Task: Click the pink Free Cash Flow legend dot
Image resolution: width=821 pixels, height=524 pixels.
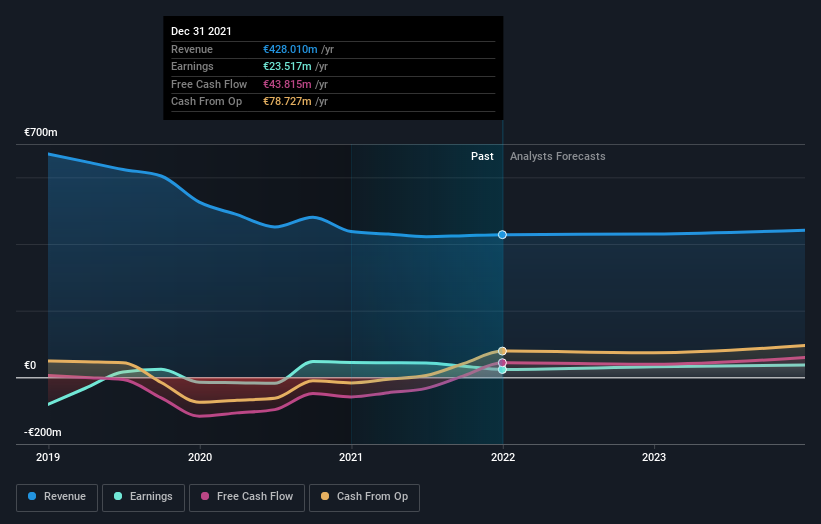Action: (x=205, y=496)
